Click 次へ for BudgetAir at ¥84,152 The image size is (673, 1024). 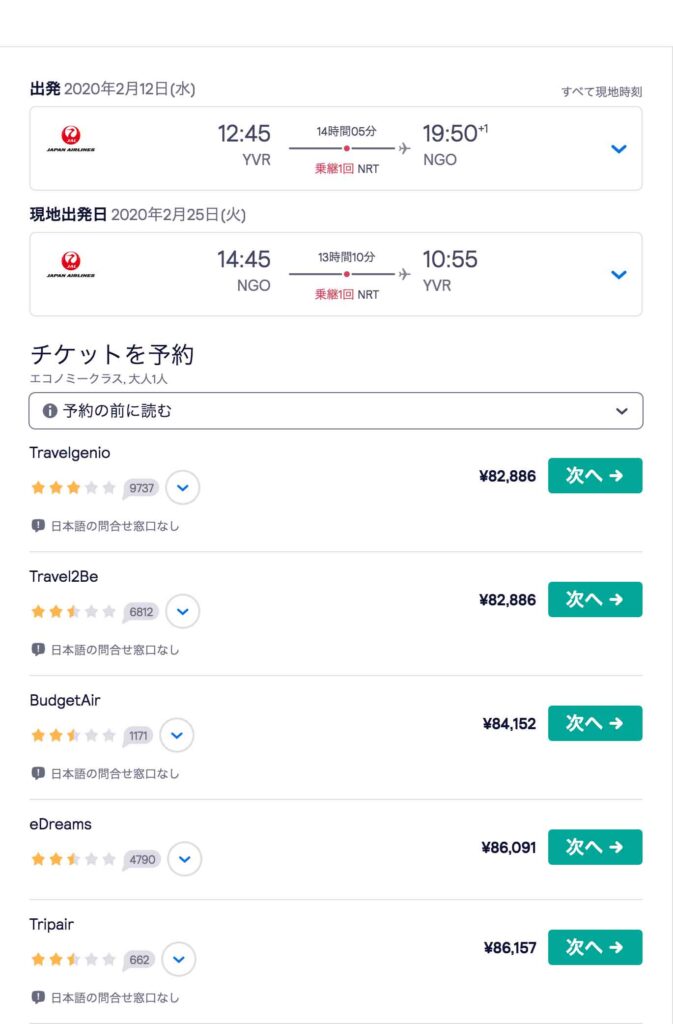594,723
